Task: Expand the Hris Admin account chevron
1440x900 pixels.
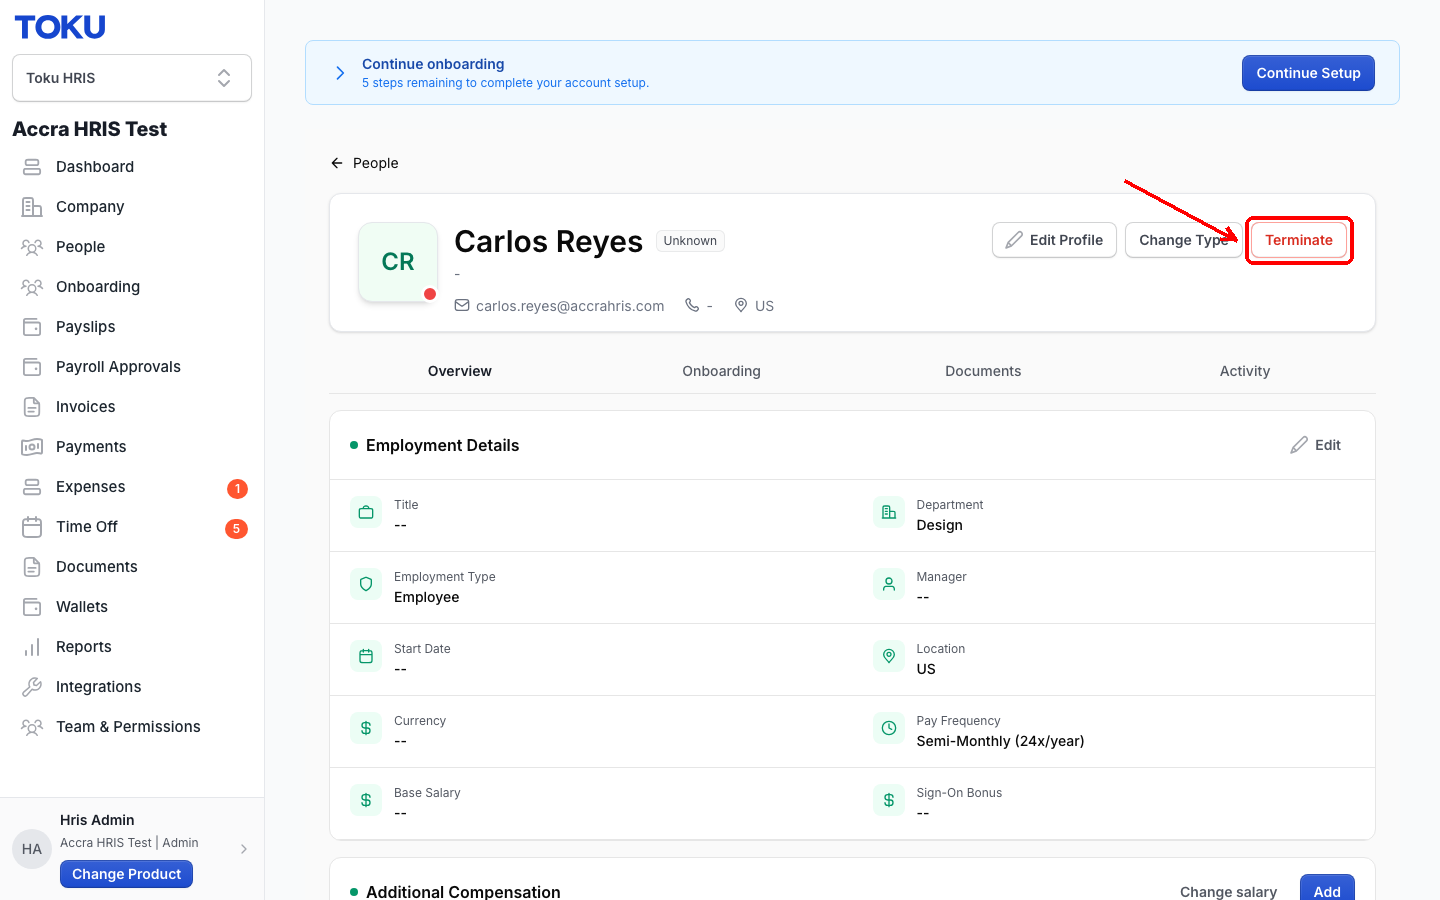Action: tap(244, 849)
